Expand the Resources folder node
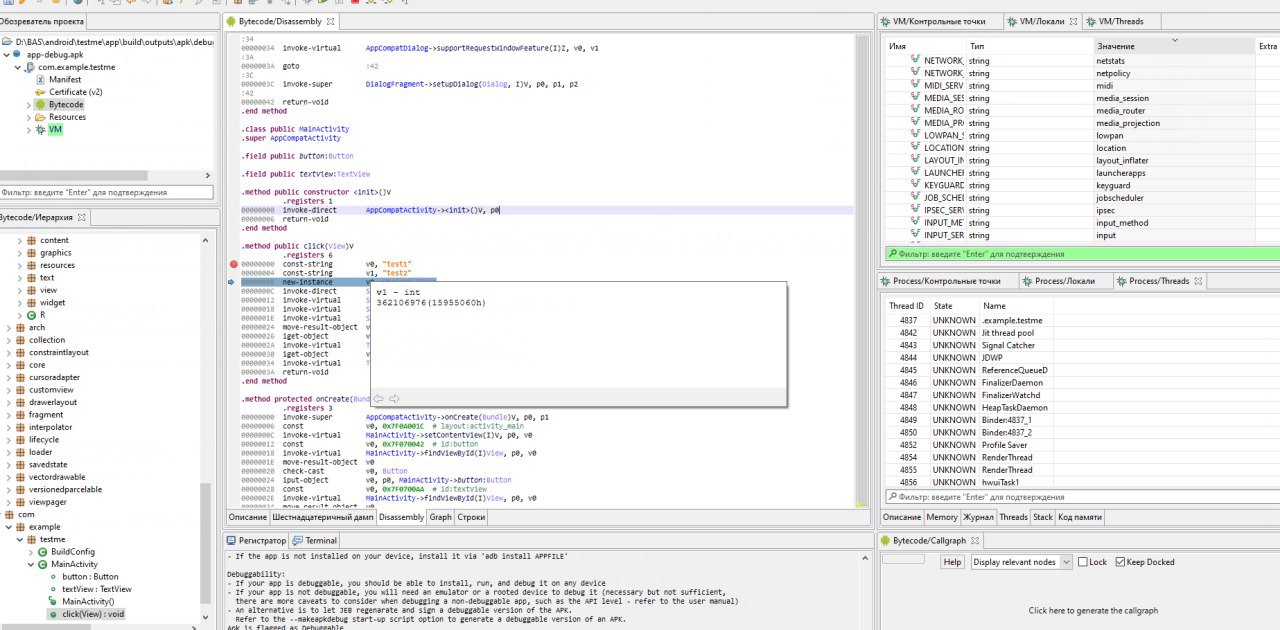 [27, 117]
